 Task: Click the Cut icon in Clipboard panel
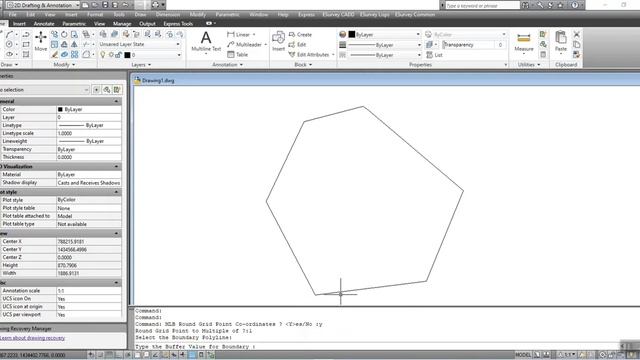click(x=576, y=34)
